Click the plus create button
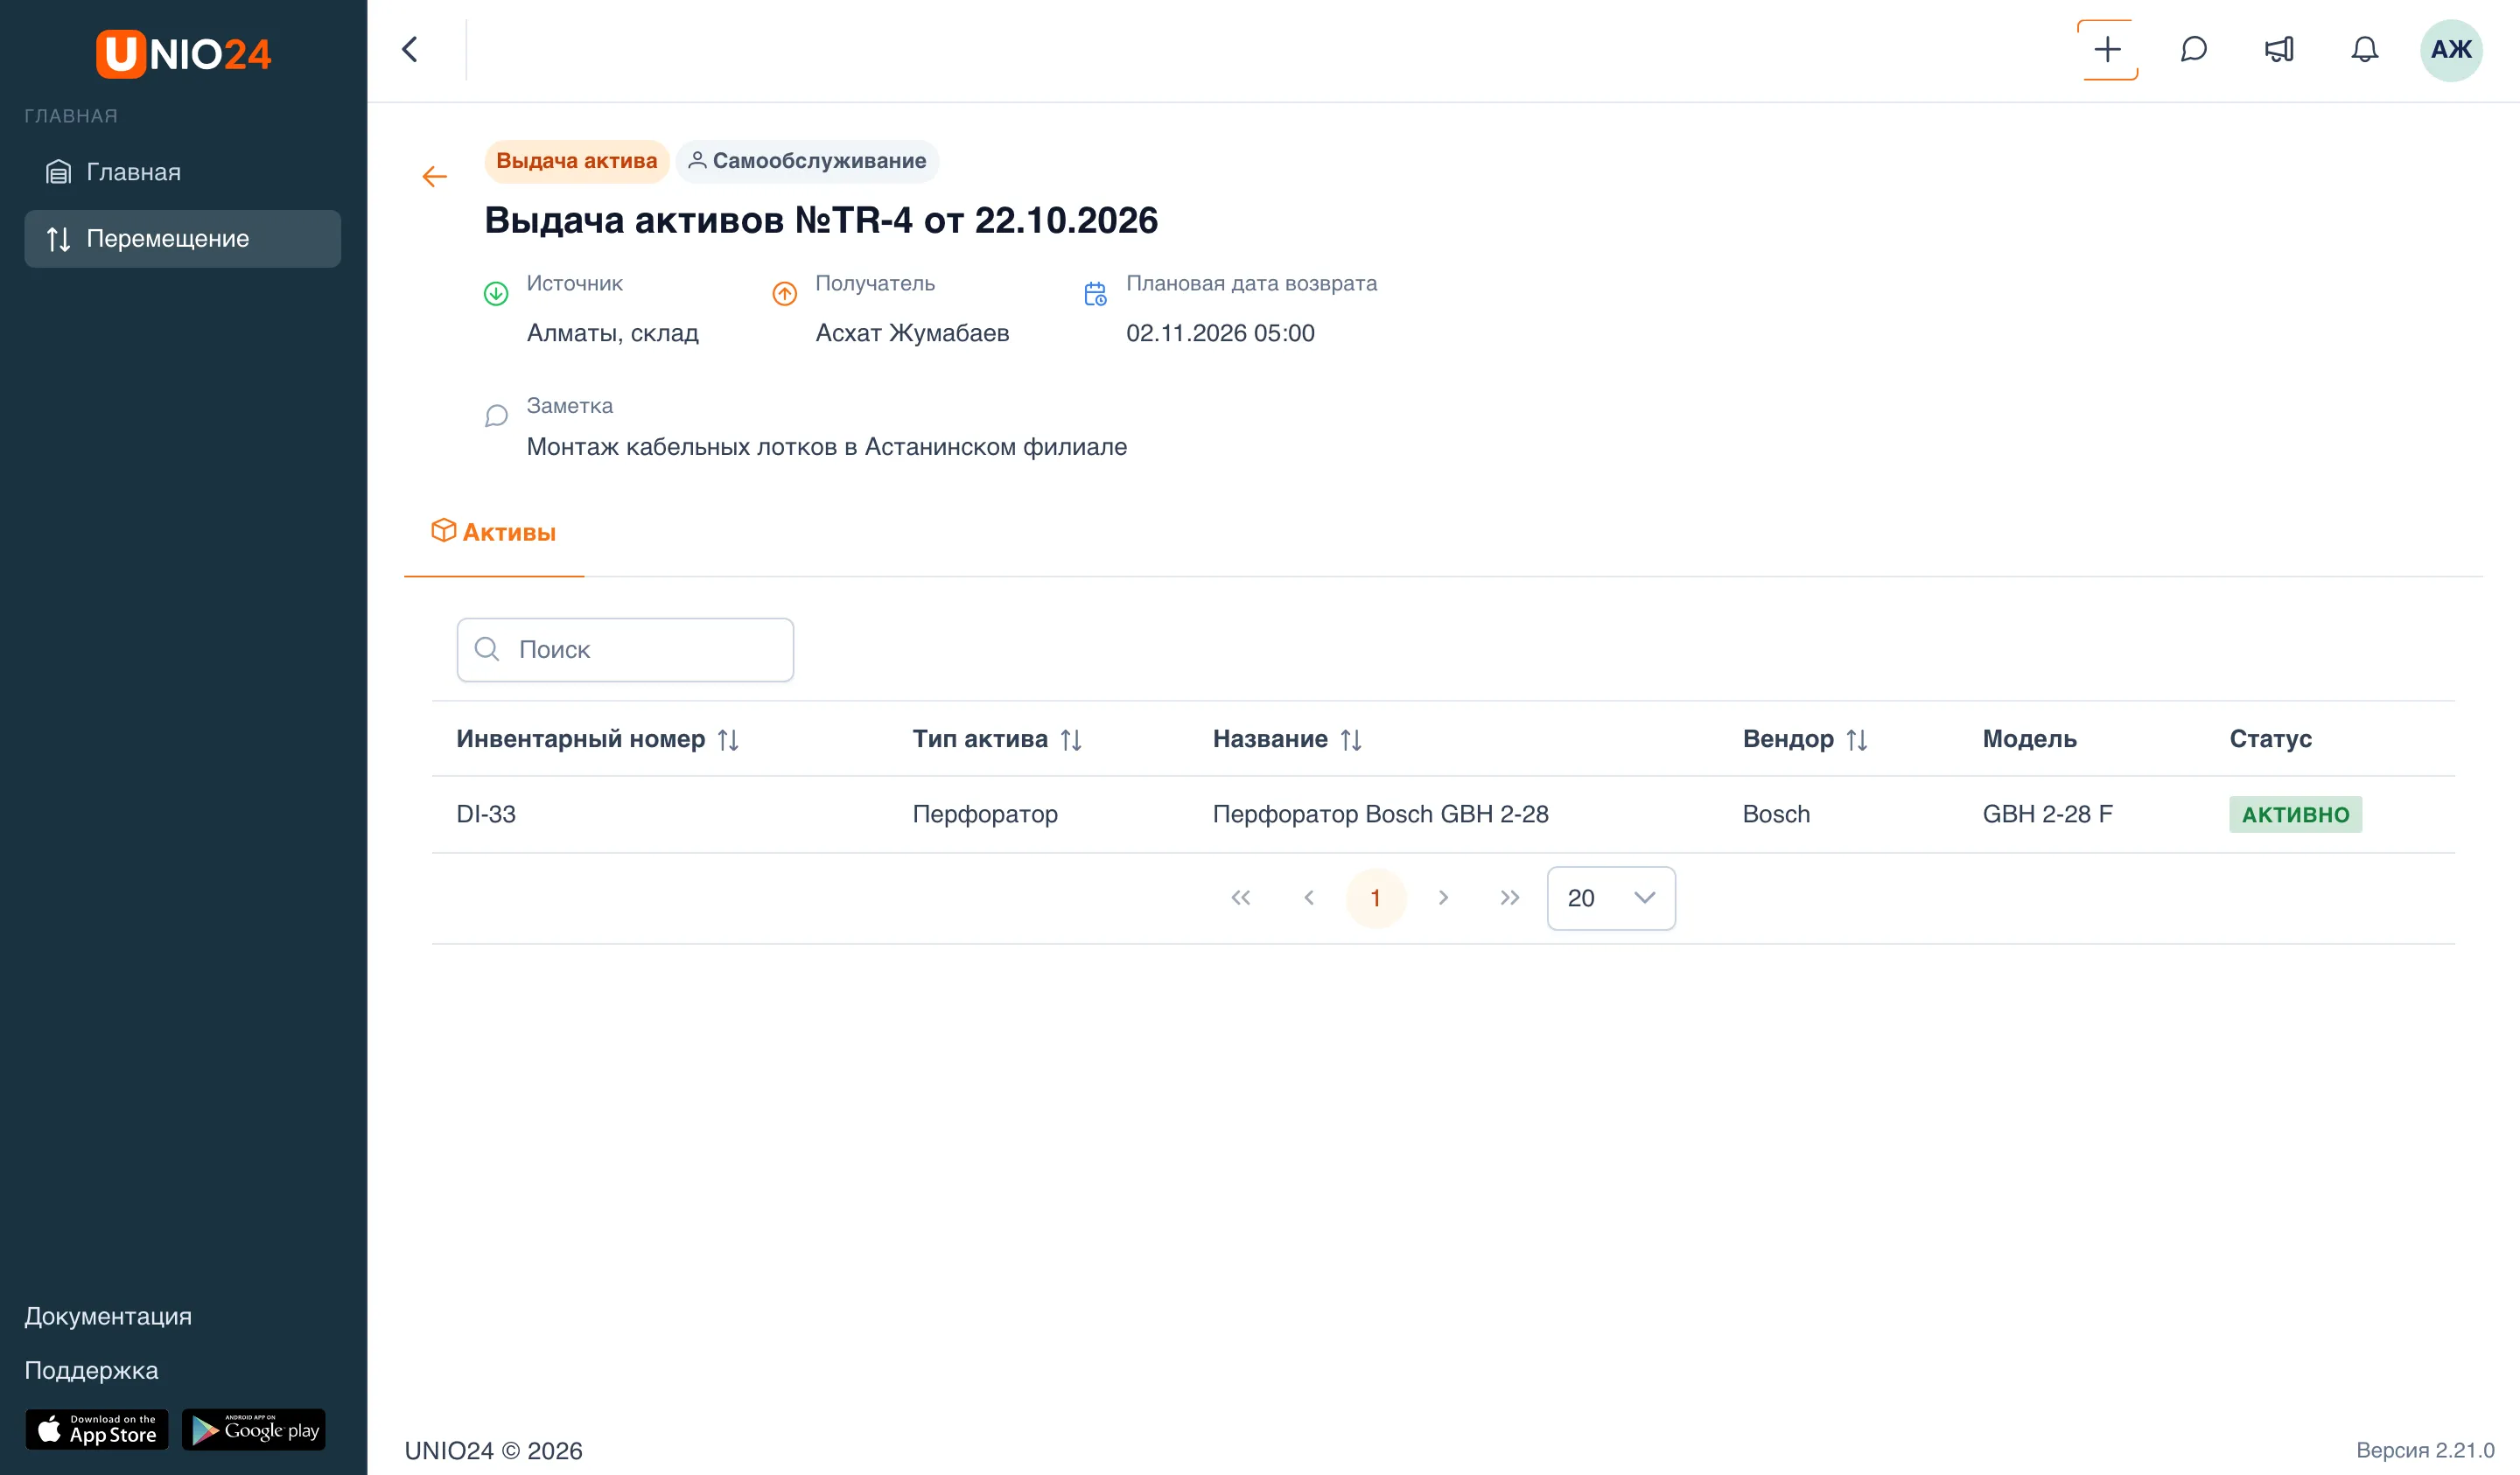 coord(2107,49)
